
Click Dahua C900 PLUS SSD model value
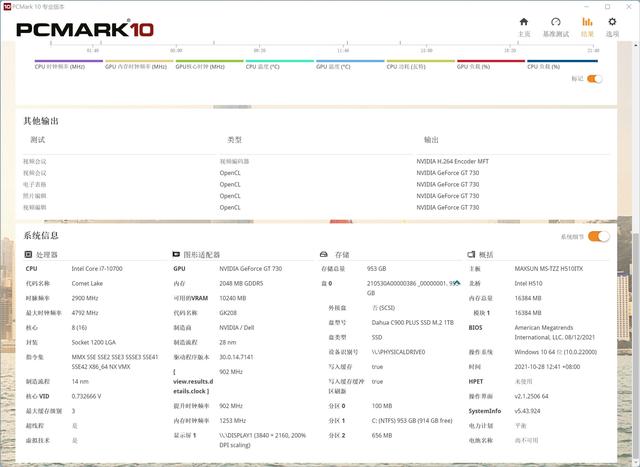coord(412,322)
